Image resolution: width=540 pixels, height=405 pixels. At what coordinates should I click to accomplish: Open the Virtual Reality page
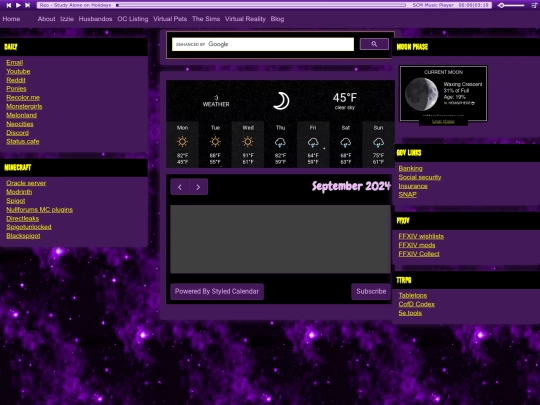245,19
